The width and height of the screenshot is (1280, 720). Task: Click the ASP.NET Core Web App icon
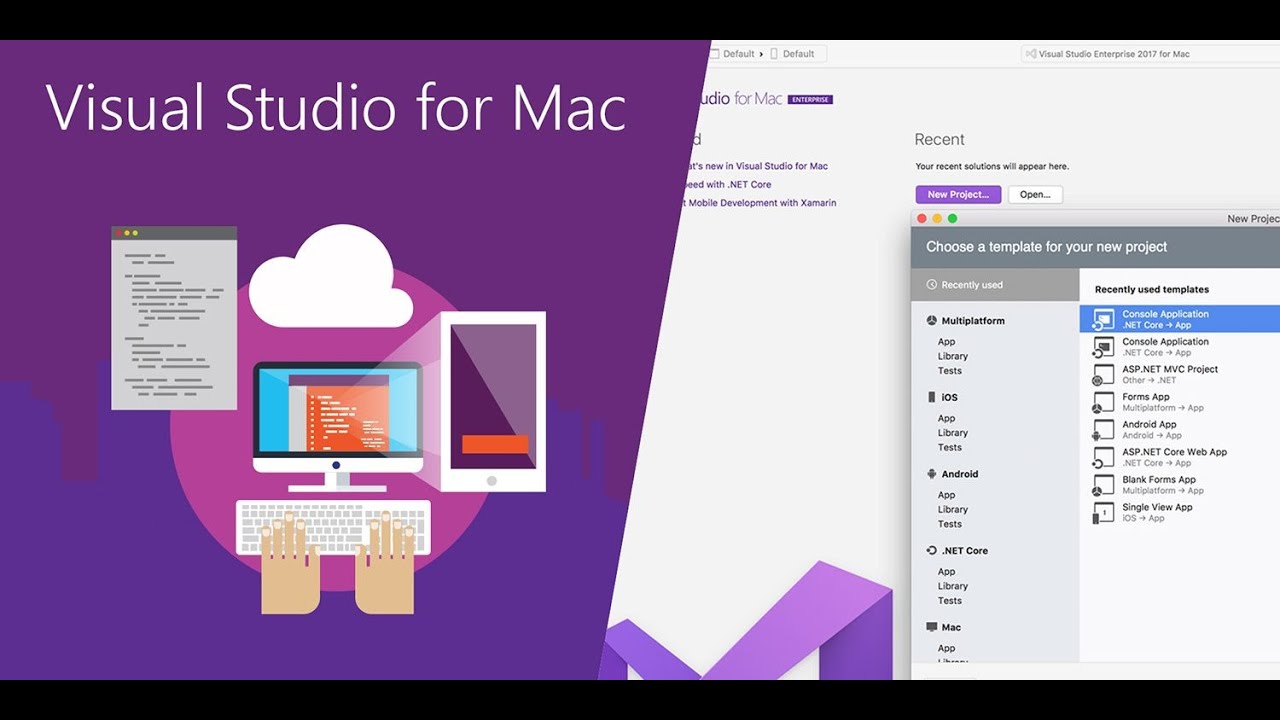click(1102, 458)
